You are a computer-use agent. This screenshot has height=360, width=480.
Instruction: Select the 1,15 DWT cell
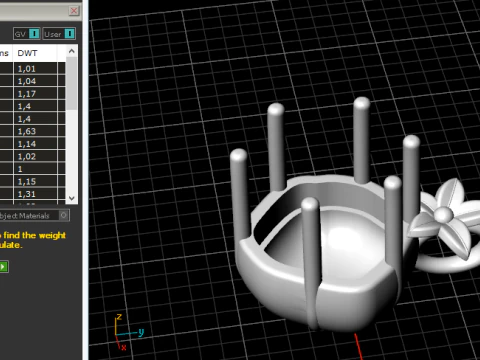[35, 181]
